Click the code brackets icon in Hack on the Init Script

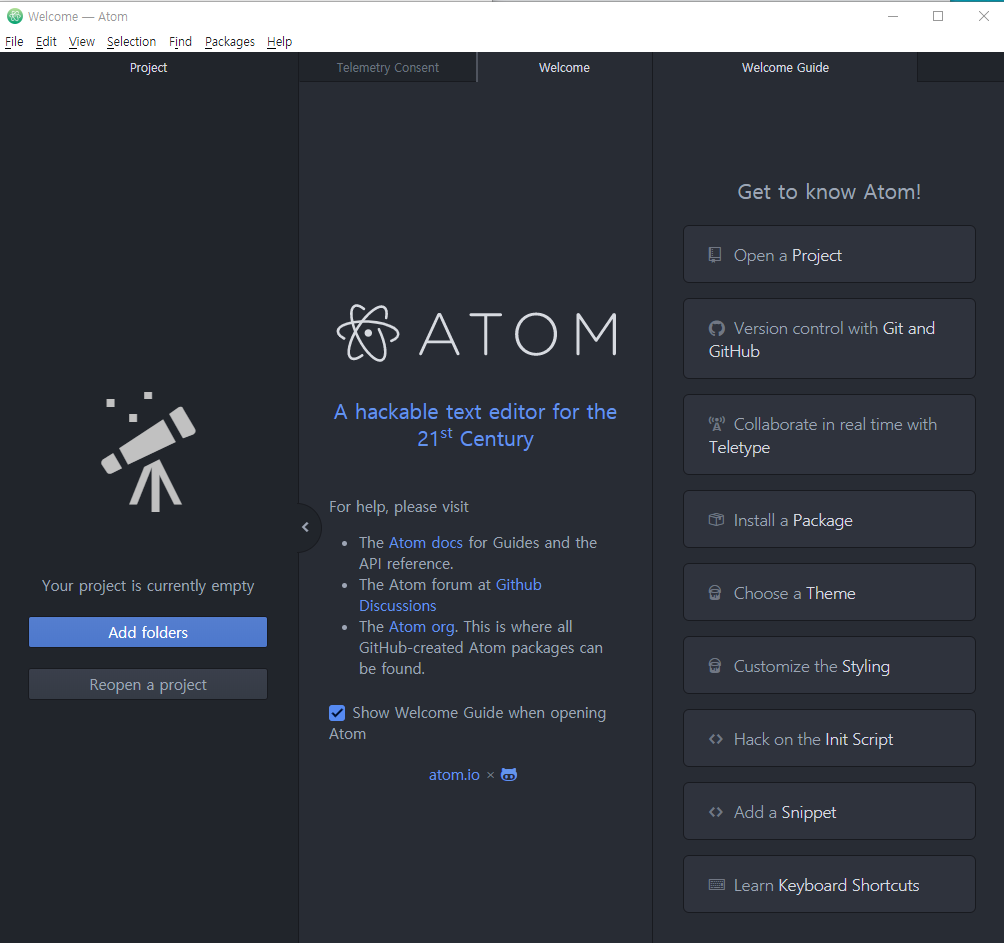point(716,739)
